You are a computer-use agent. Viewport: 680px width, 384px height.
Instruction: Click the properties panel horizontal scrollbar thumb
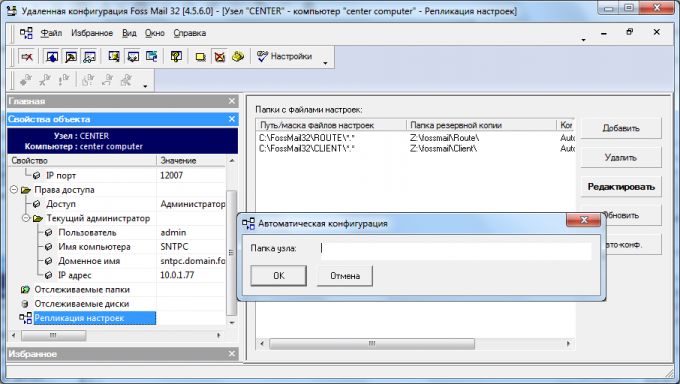click(x=53, y=335)
